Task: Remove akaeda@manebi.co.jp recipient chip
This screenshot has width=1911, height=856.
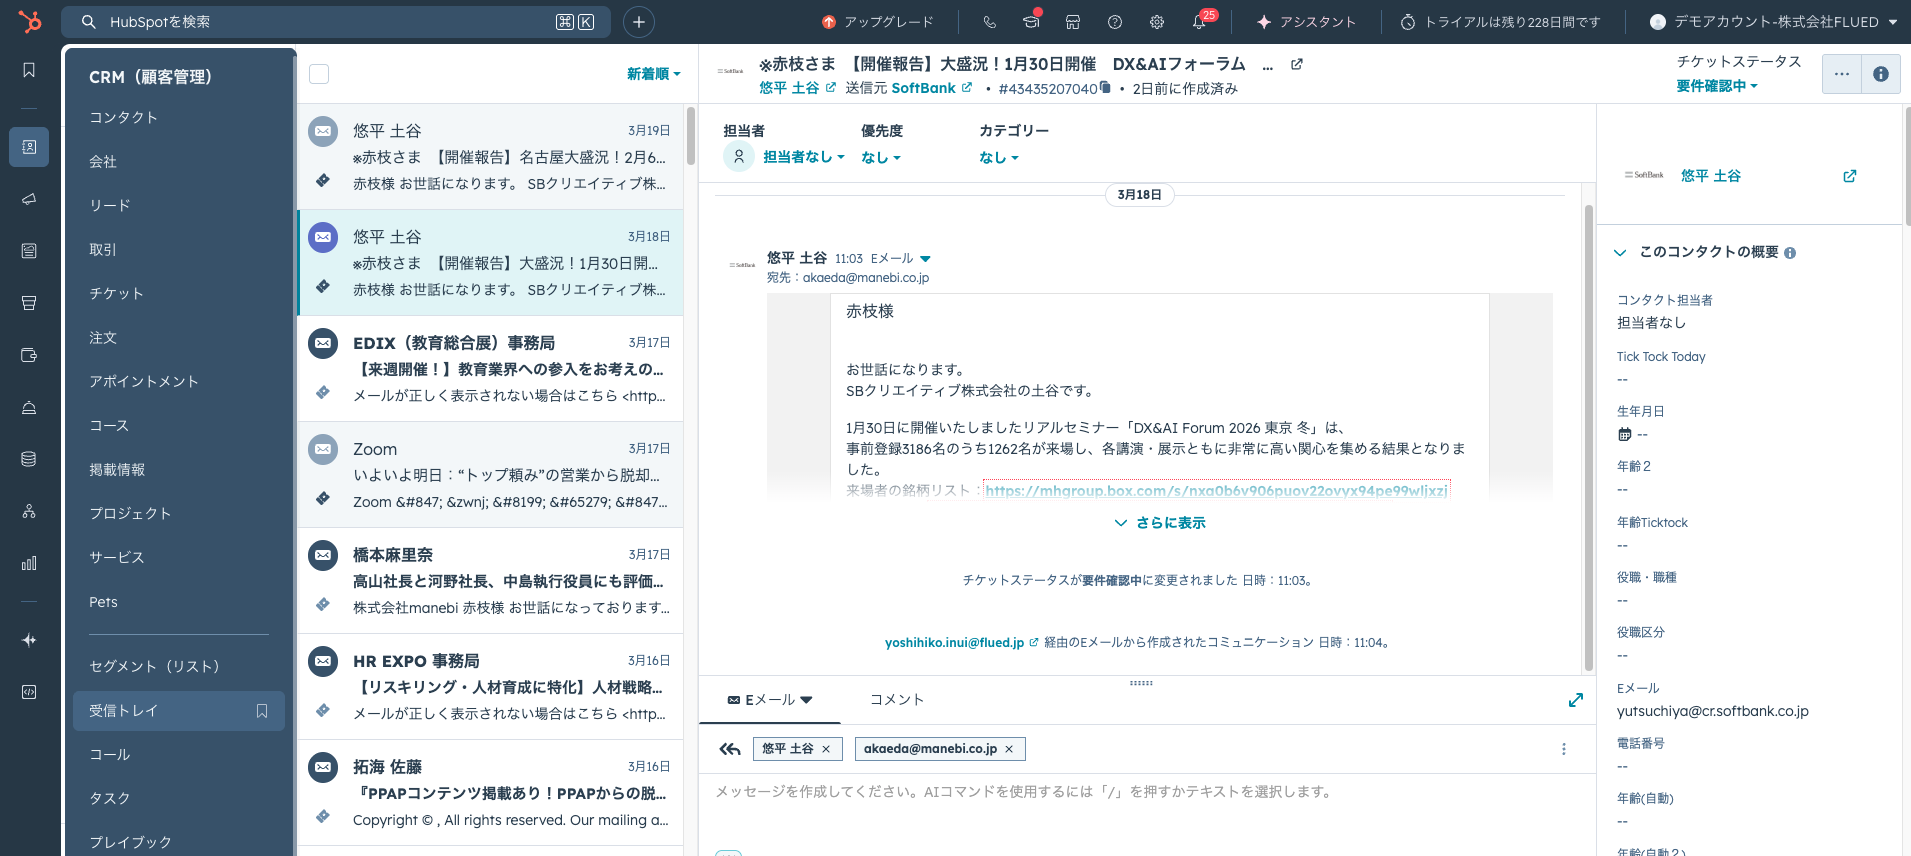Action: click(1009, 749)
